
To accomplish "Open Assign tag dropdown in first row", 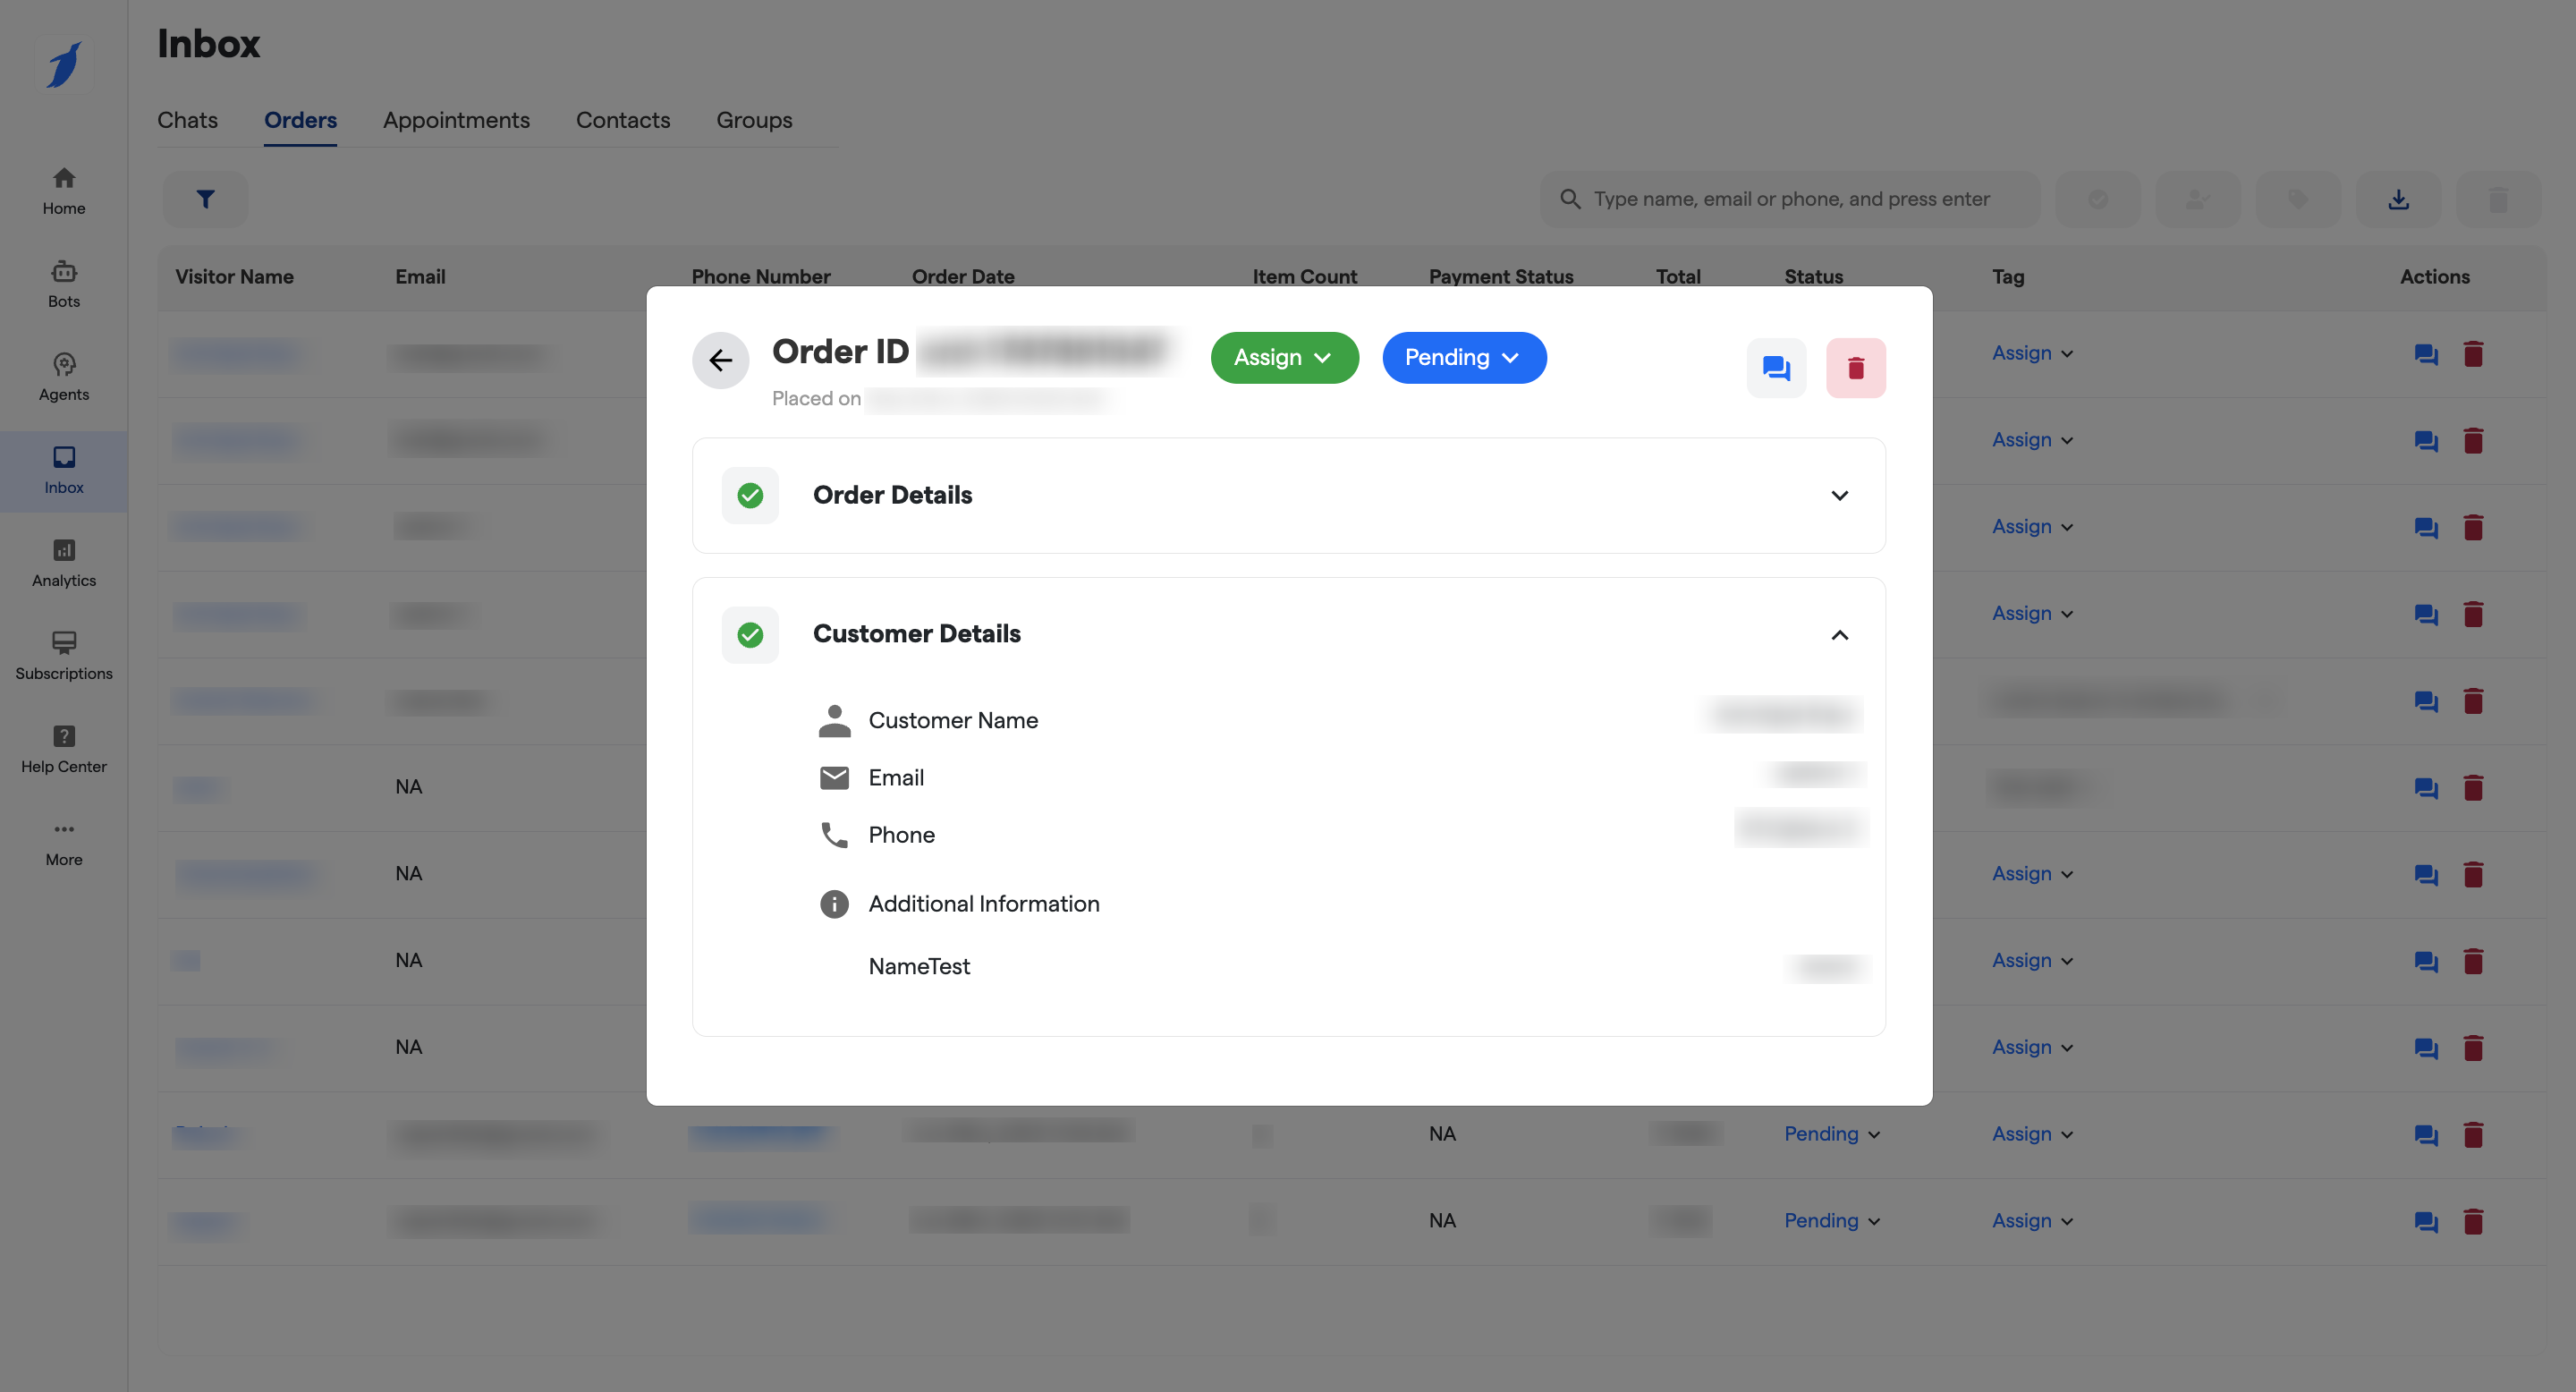I will 2032,353.
